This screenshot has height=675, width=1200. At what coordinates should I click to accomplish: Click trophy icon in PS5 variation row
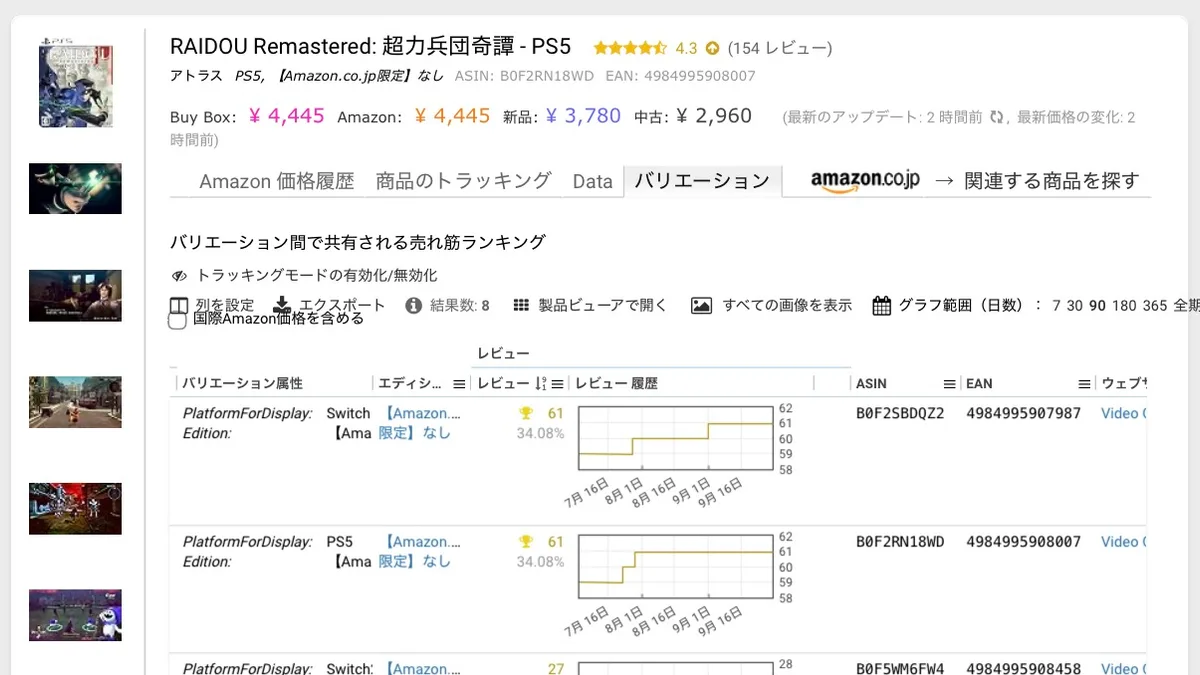coord(526,542)
